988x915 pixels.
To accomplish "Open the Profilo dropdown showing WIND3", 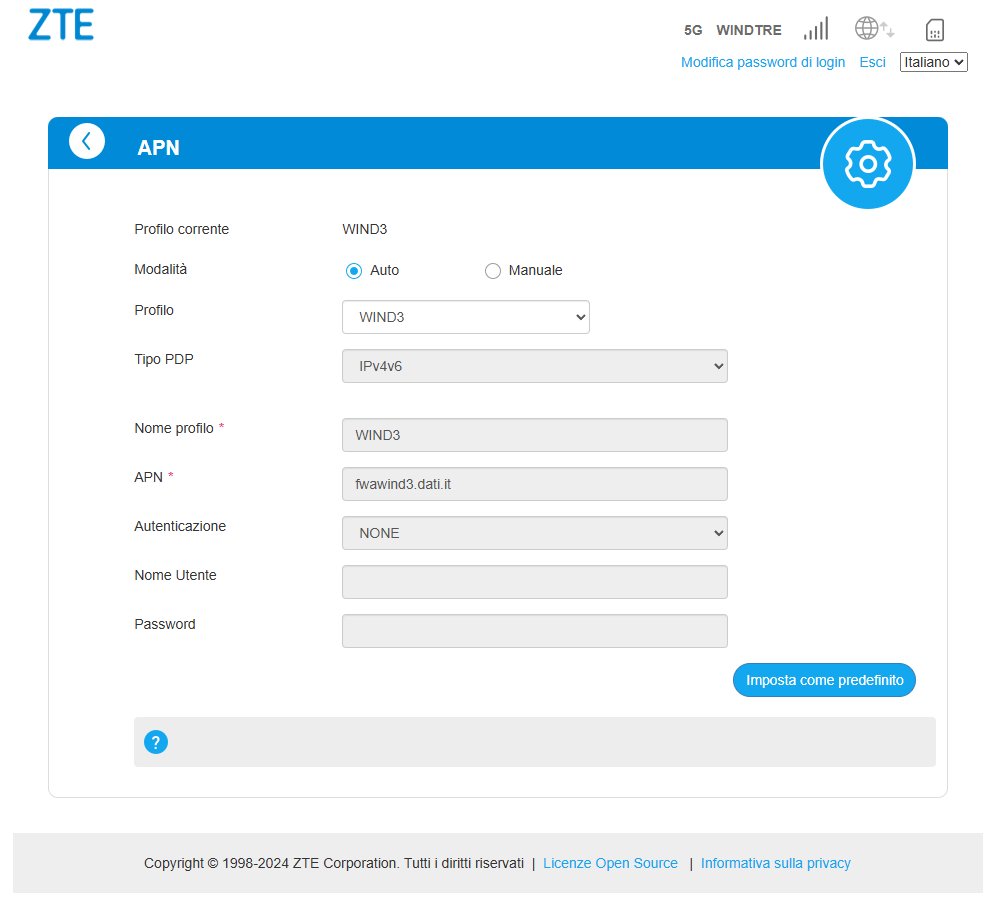I will click(465, 317).
